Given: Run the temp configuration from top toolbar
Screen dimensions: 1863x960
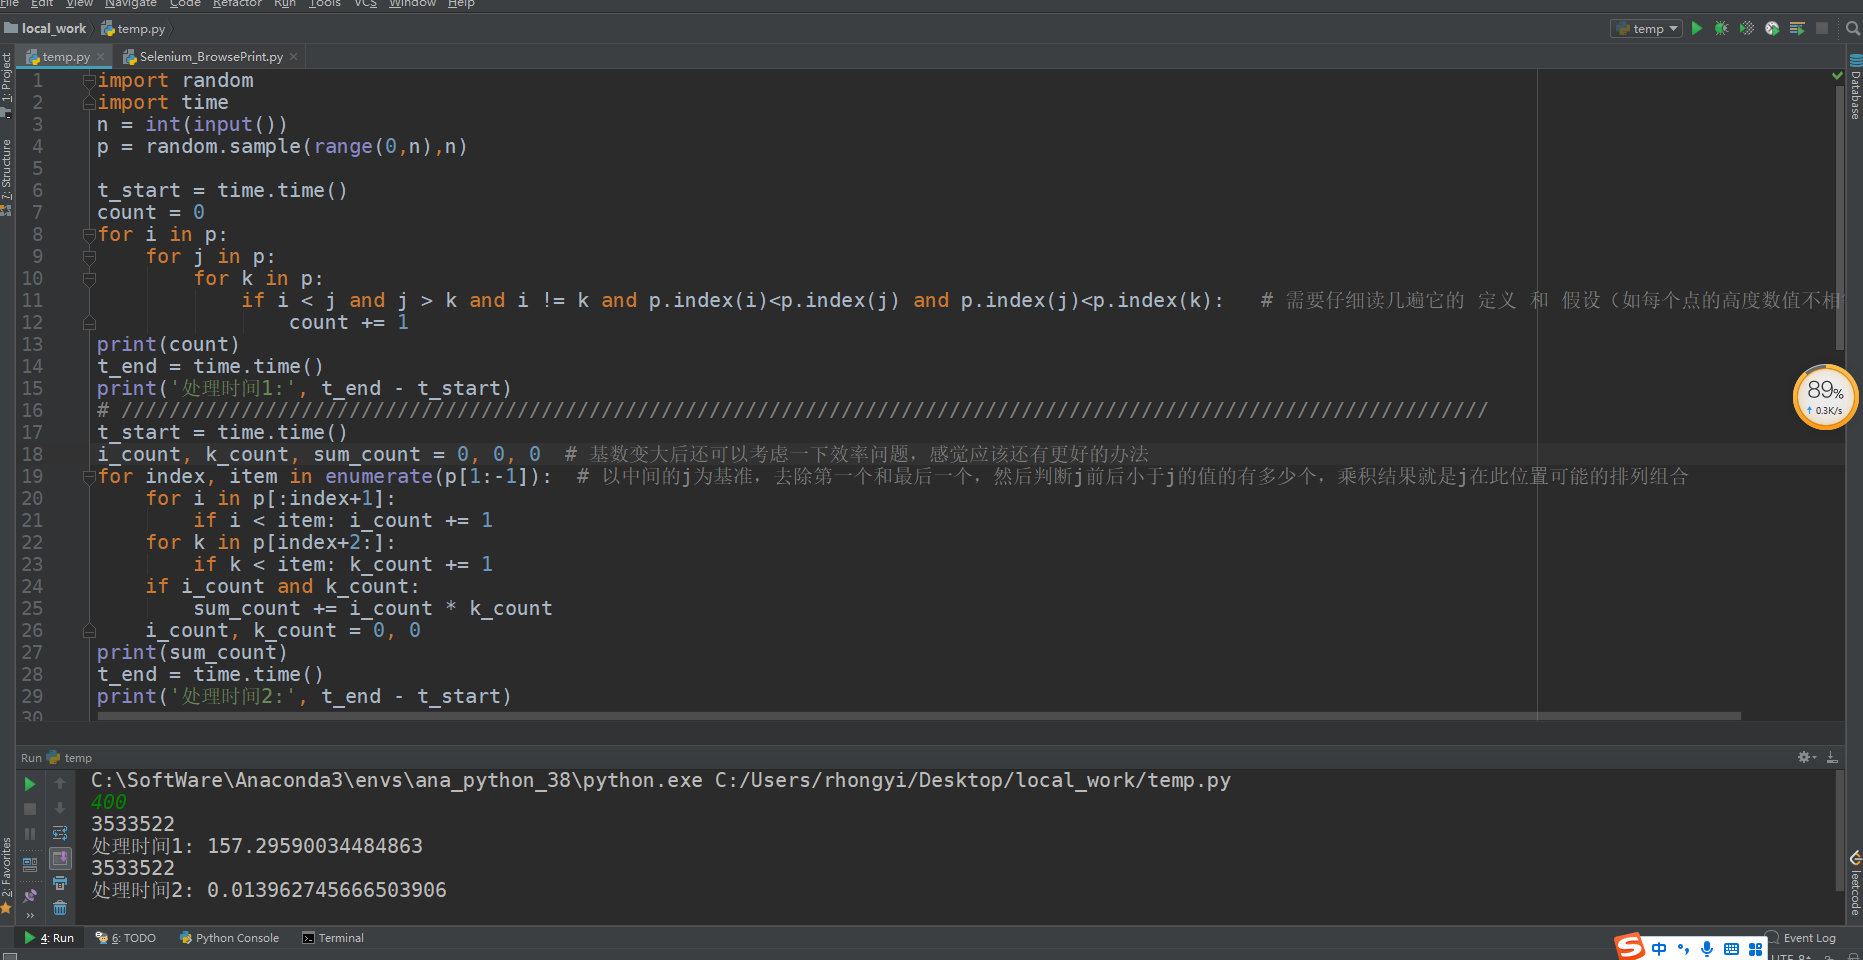Looking at the screenshot, I should coord(1697,28).
